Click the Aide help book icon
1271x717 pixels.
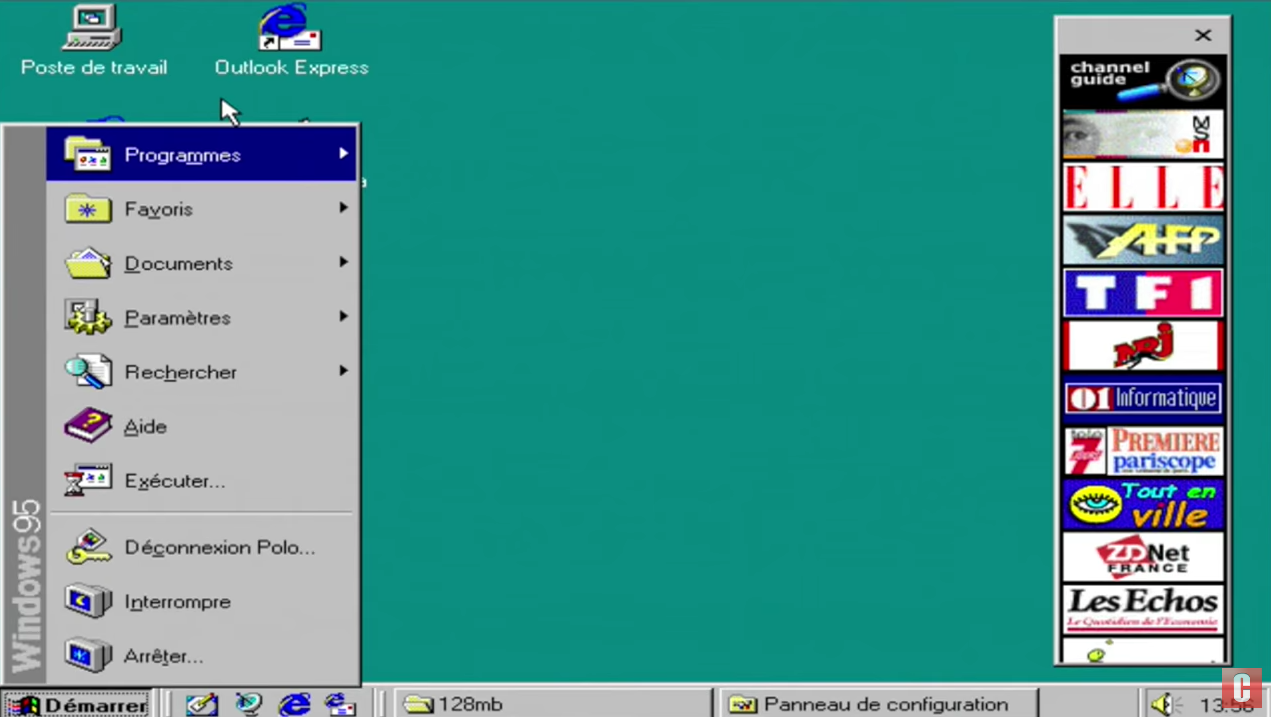[88, 426]
